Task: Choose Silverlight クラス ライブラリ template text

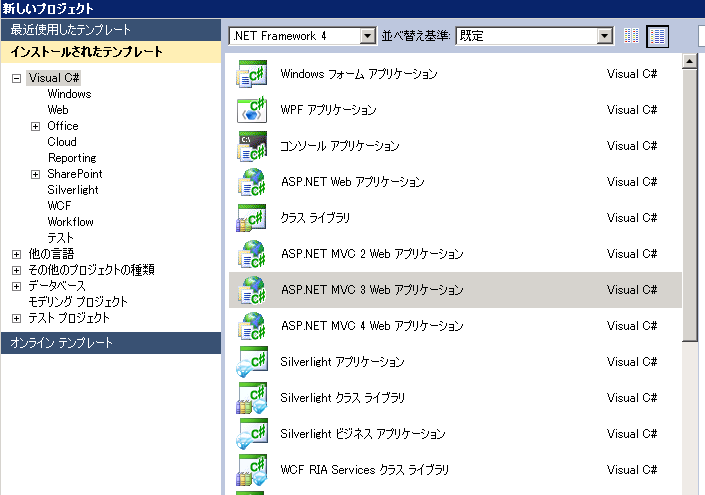Action: coord(342,397)
